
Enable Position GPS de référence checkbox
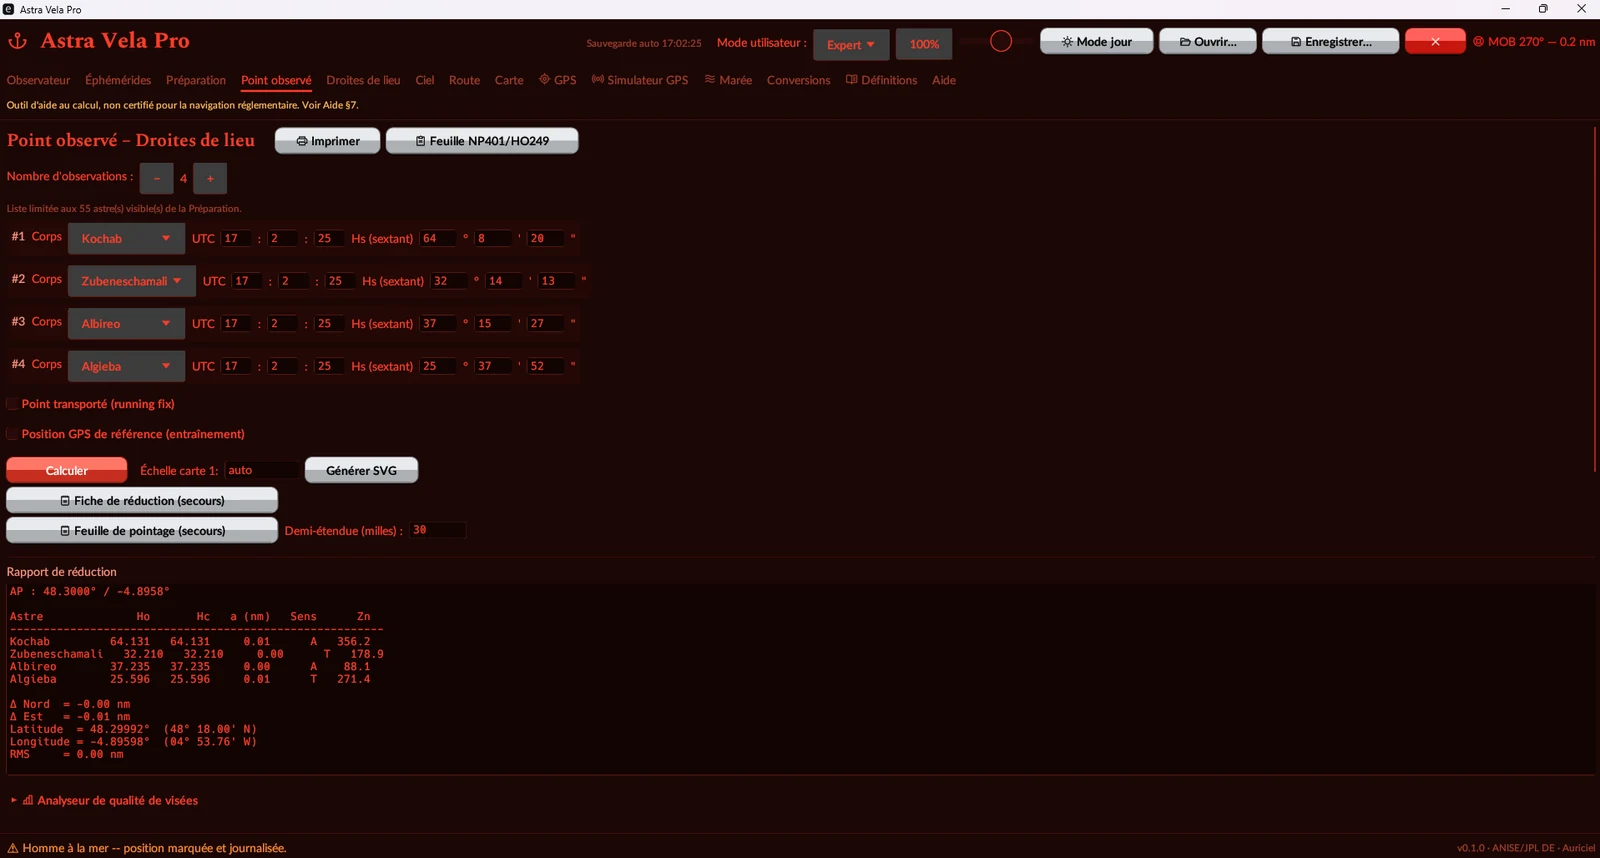pyautogui.click(x=13, y=434)
